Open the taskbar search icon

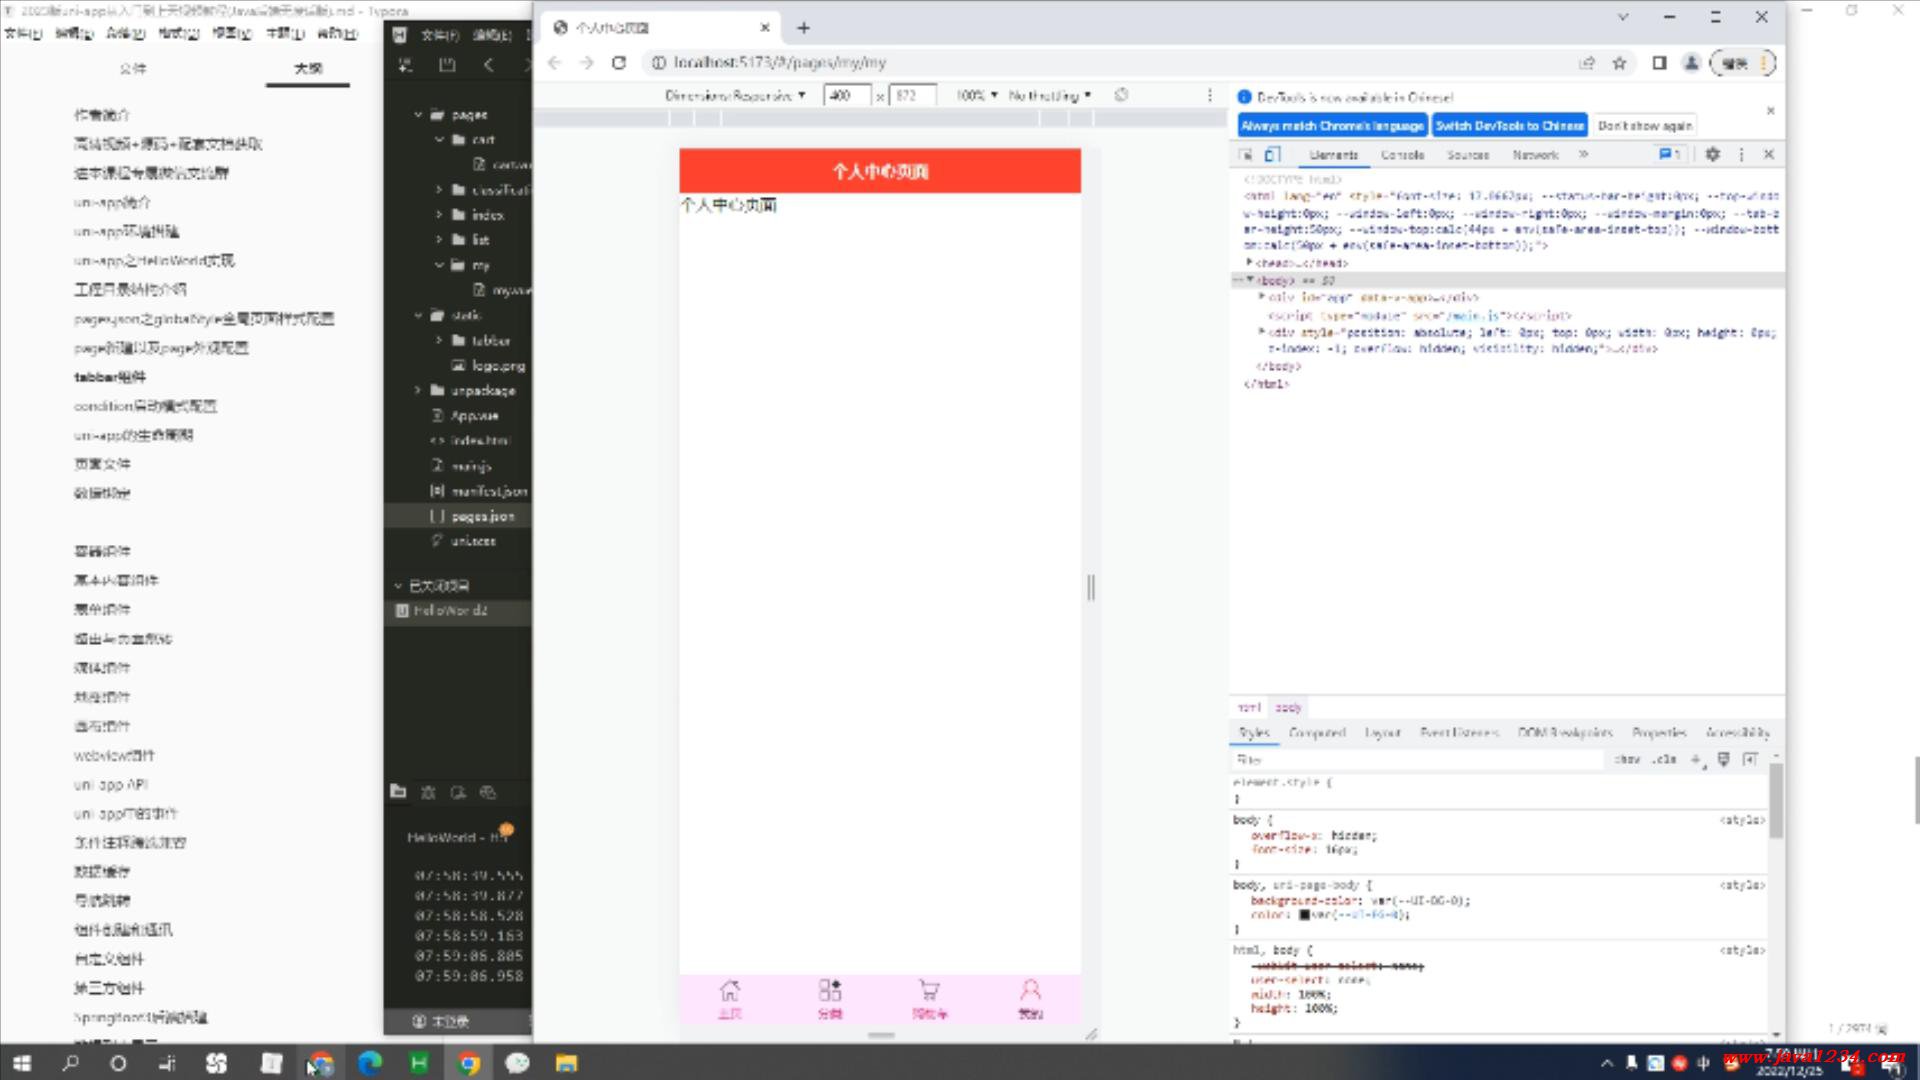click(x=70, y=1063)
